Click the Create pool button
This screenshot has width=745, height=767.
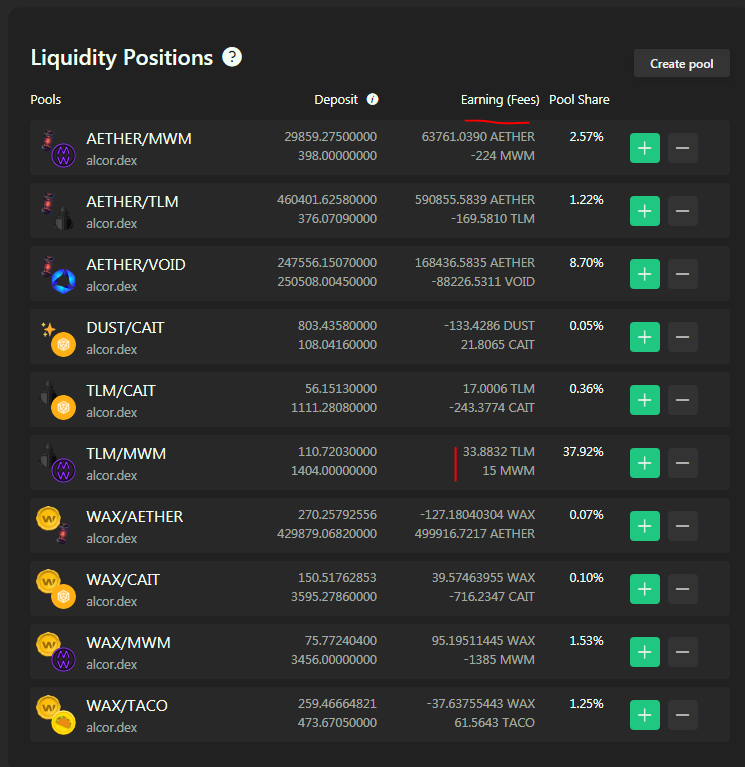point(681,63)
